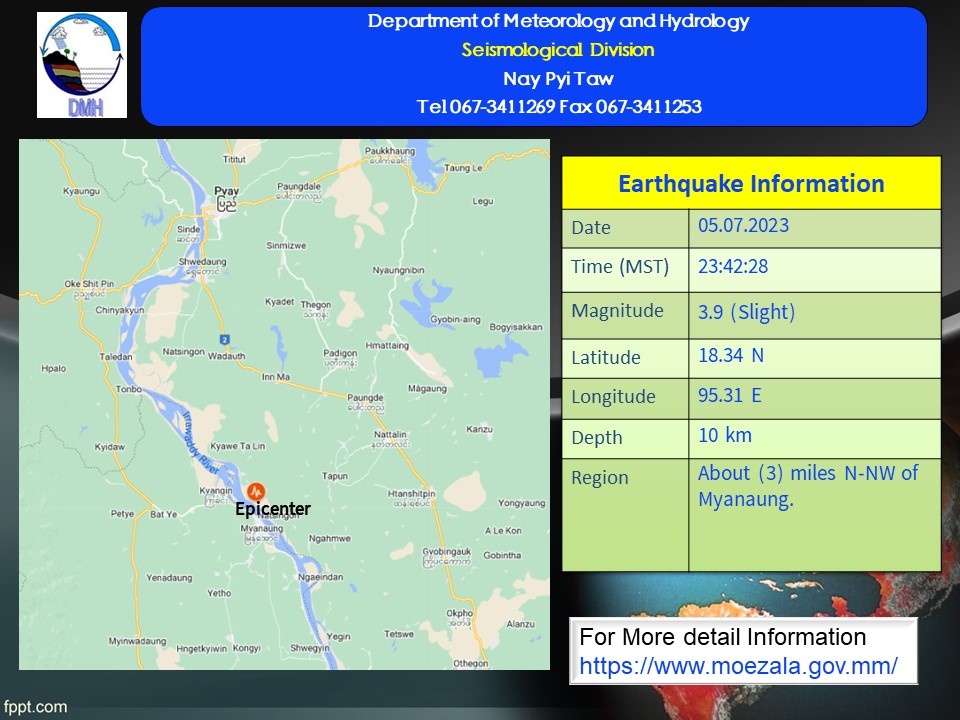Click the orange epicenter marker icon
Viewport: 960px width, 720px height.
(256, 491)
